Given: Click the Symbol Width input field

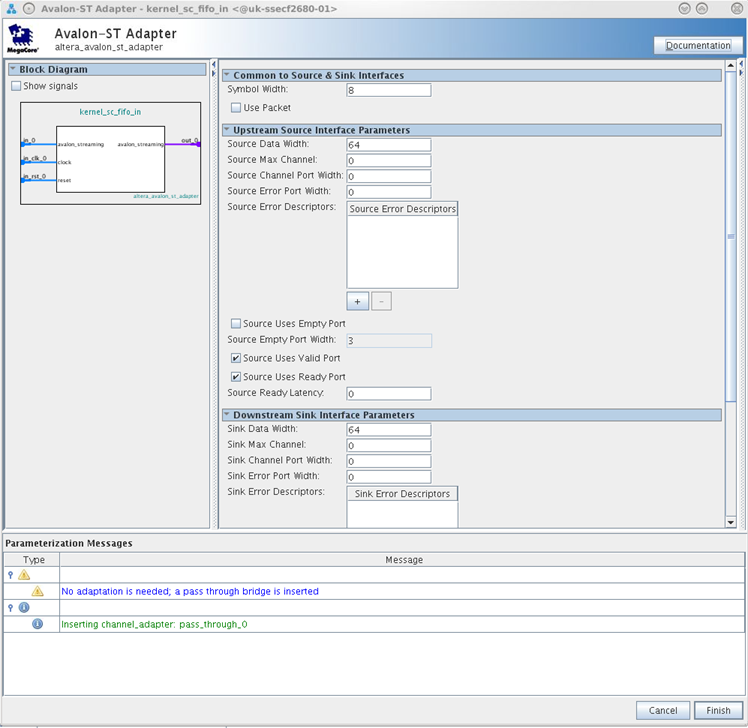Looking at the screenshot, I should [389, 90].
